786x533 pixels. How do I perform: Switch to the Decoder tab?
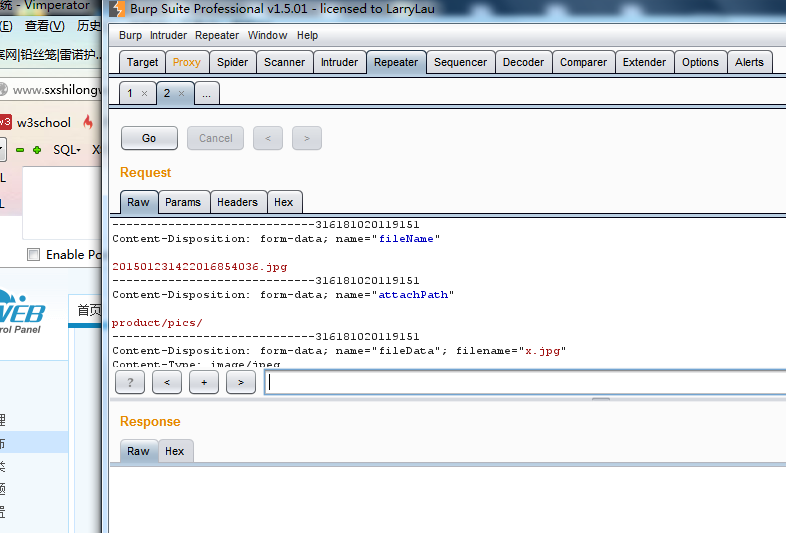[523, 62]
